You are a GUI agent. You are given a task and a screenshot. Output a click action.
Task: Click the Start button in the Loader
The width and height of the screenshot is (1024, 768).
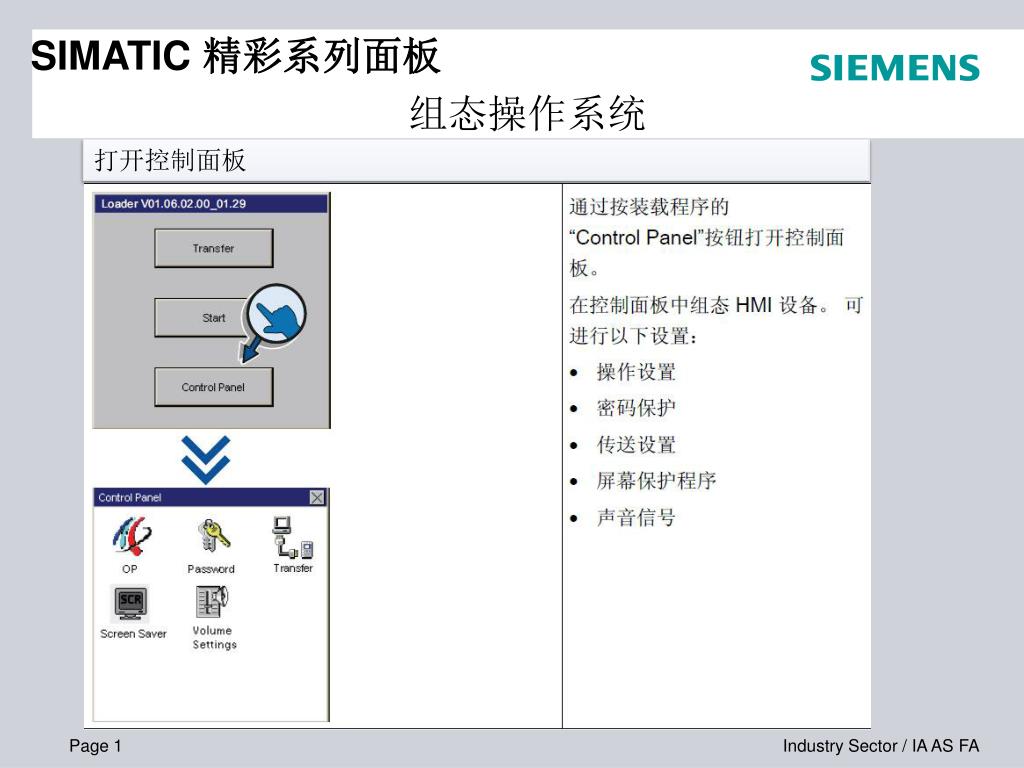[214, 318]
